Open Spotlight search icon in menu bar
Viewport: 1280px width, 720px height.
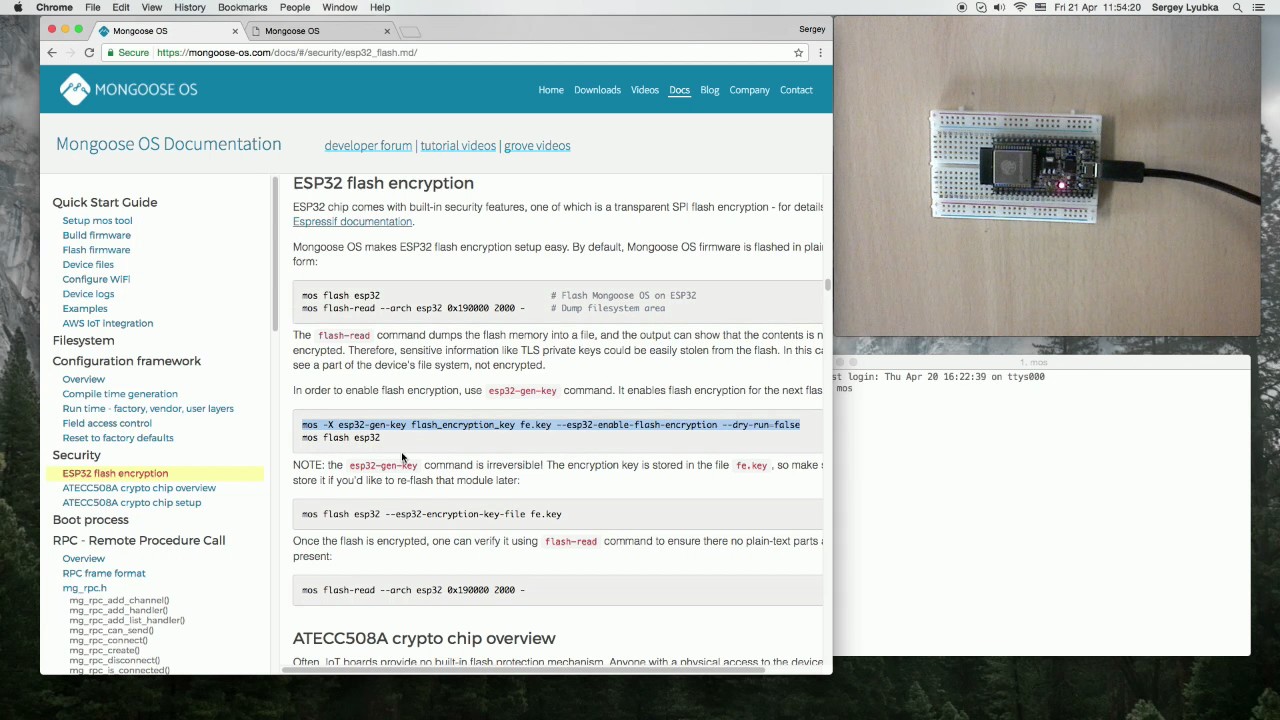[1237, 7]
